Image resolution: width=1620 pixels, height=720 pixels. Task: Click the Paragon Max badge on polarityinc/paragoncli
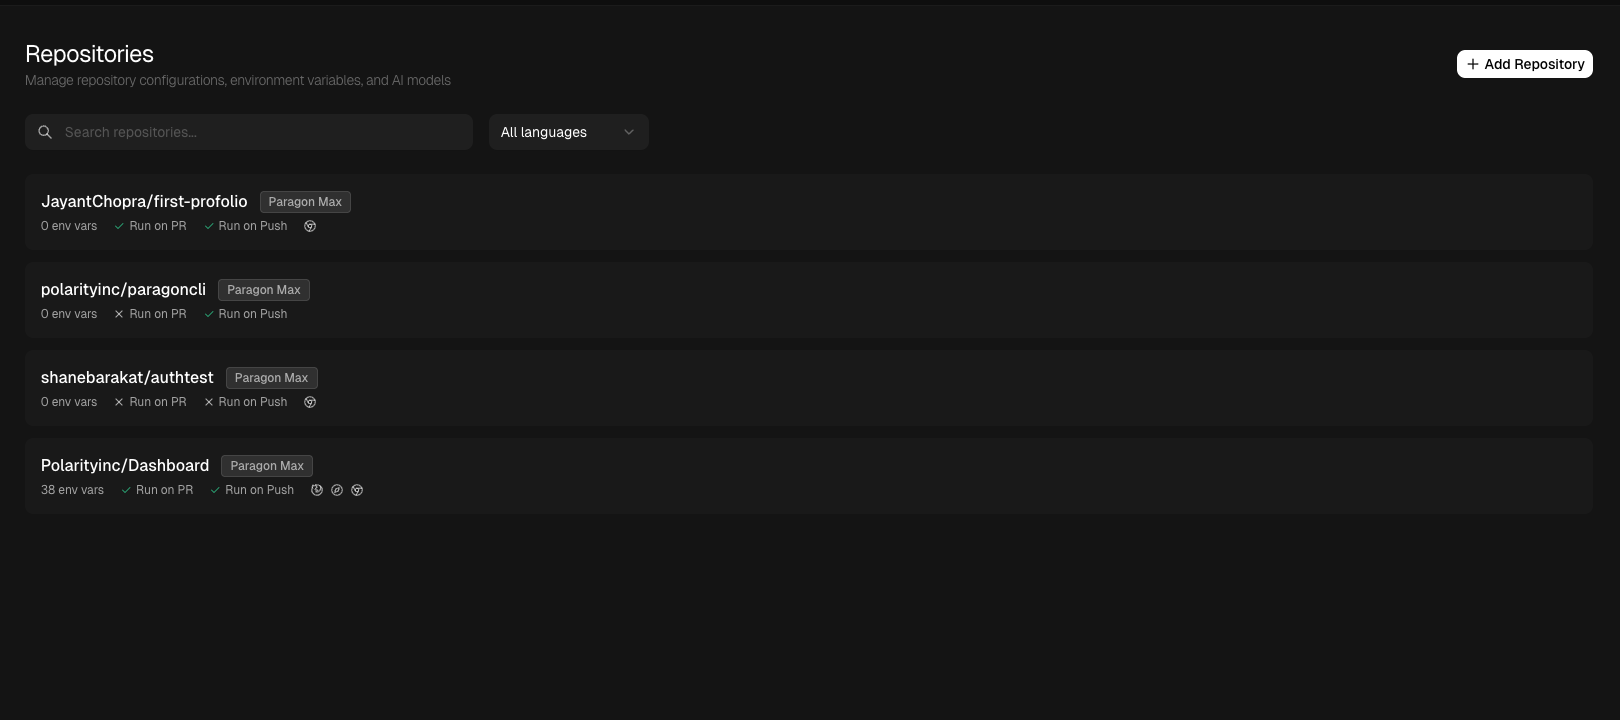(264, 290)
